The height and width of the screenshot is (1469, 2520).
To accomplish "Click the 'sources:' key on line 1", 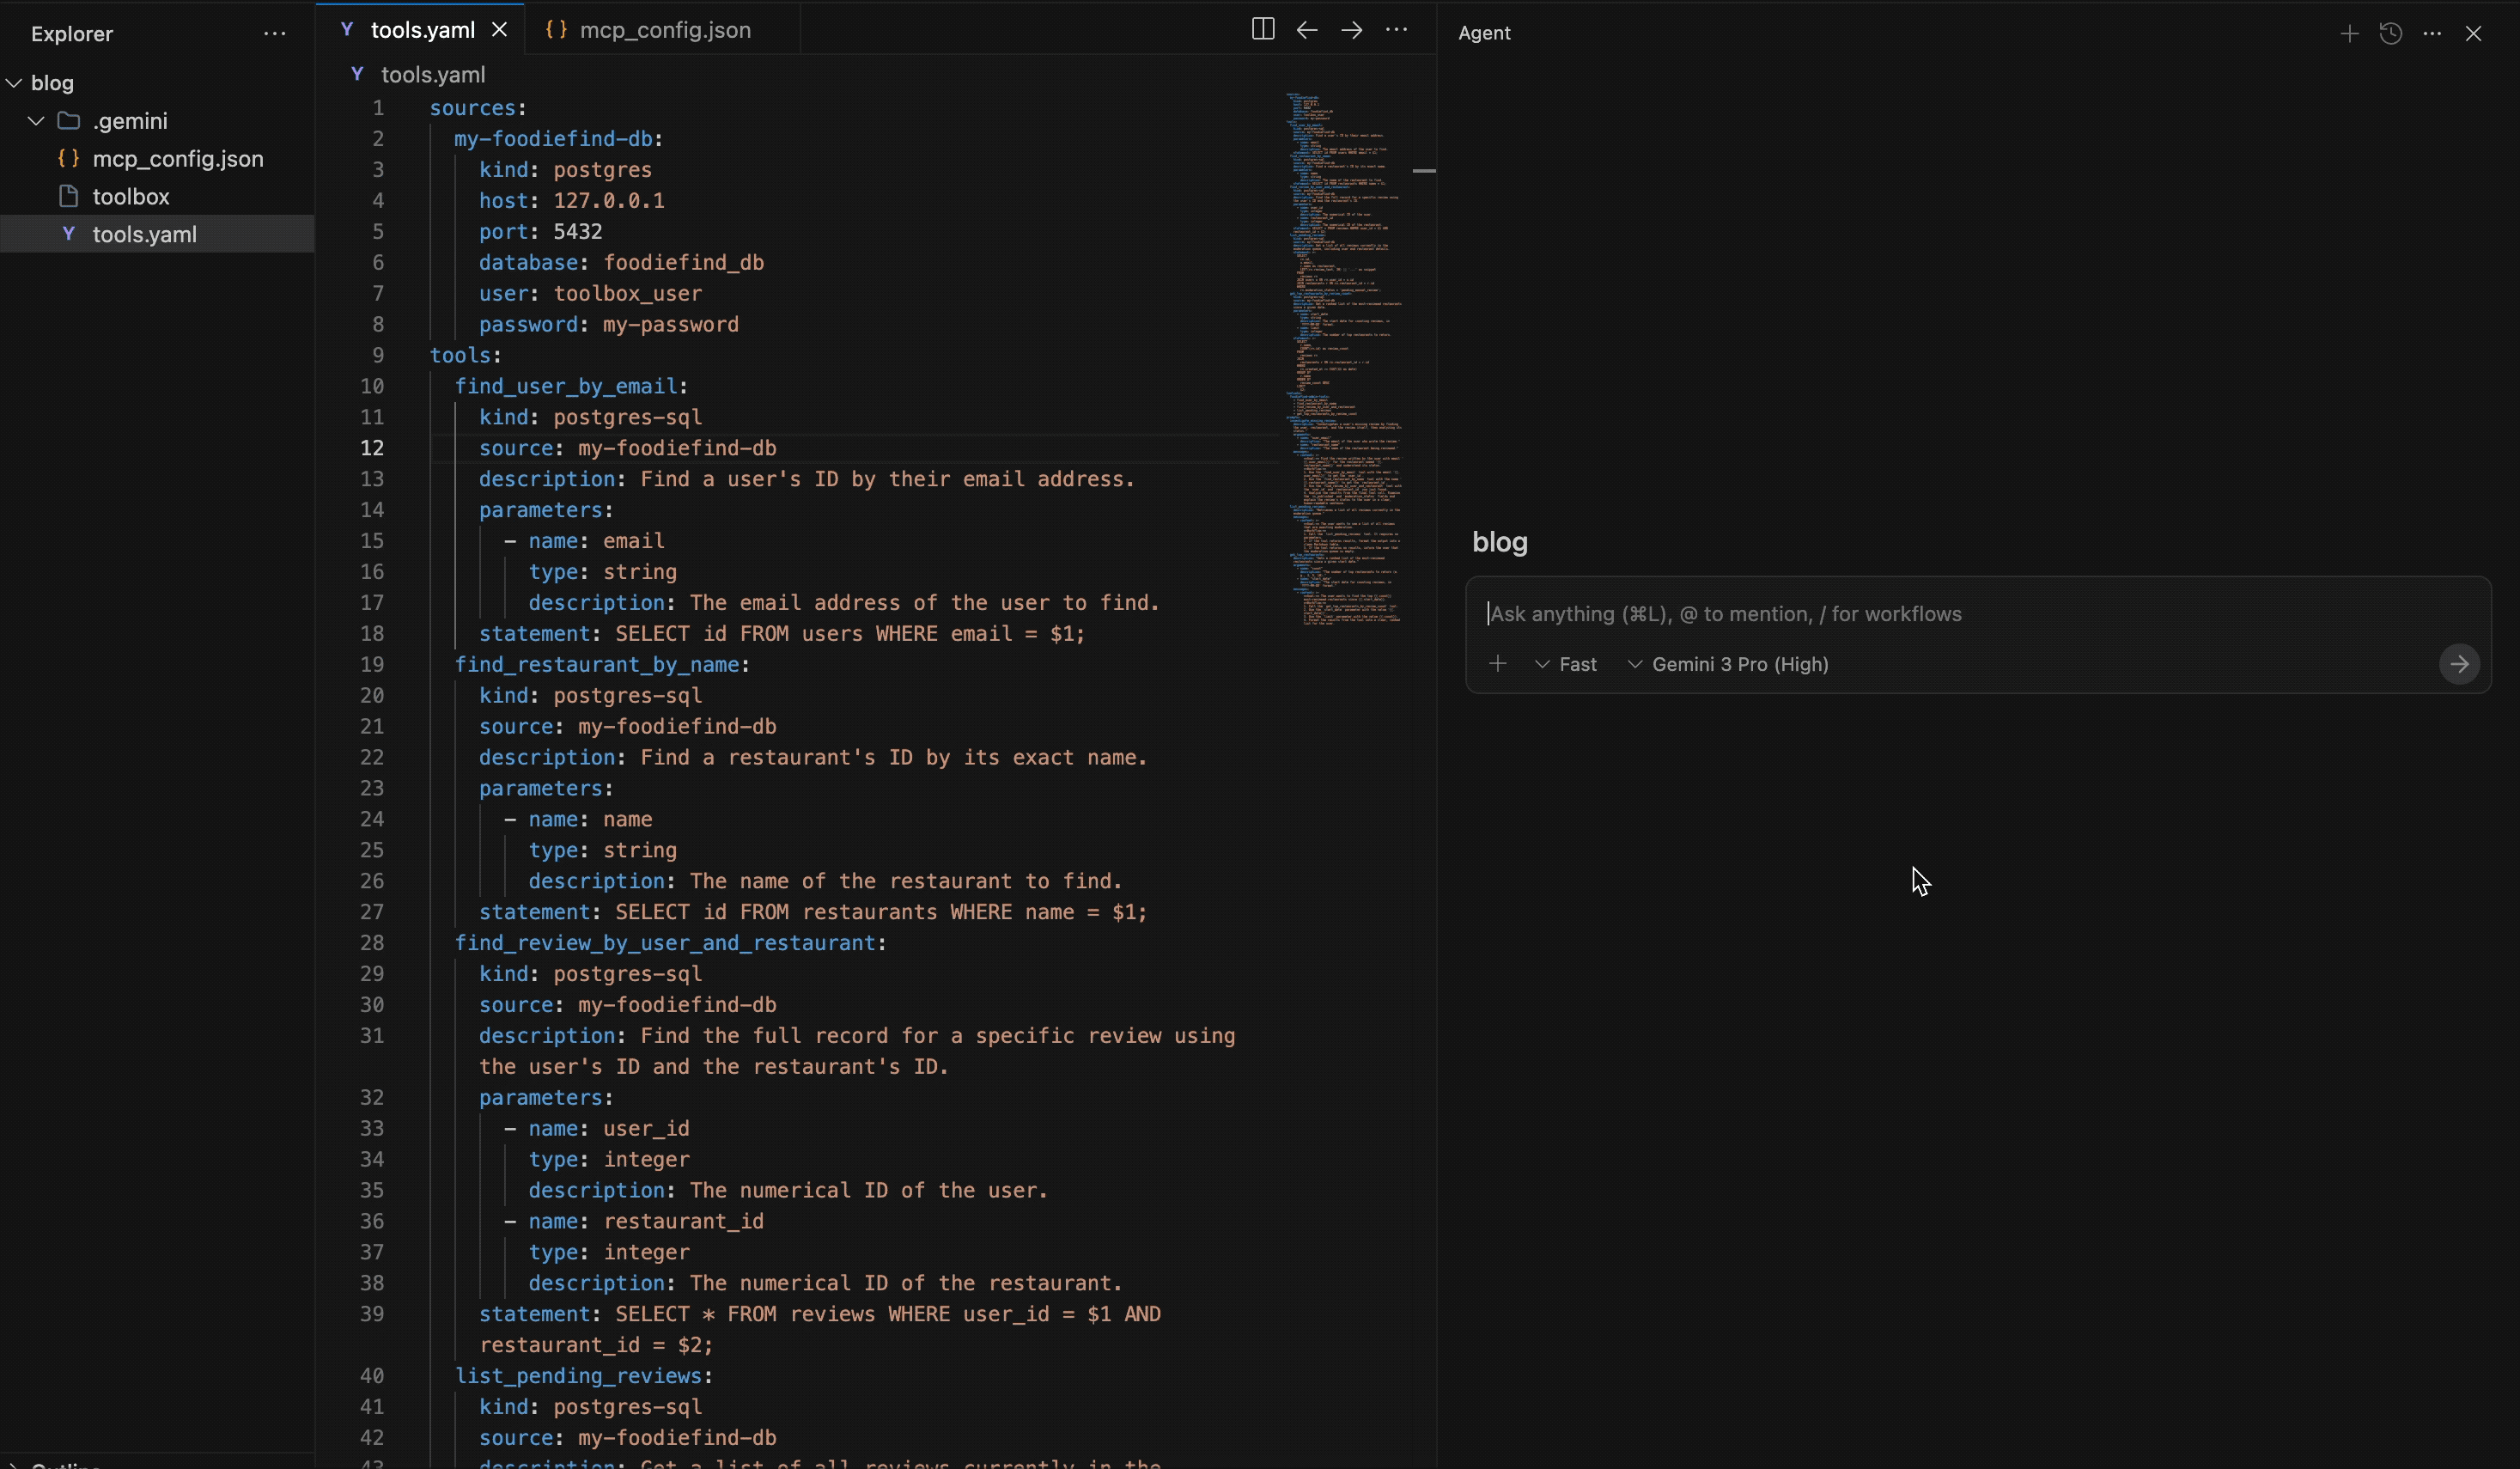I will (478, 108).
